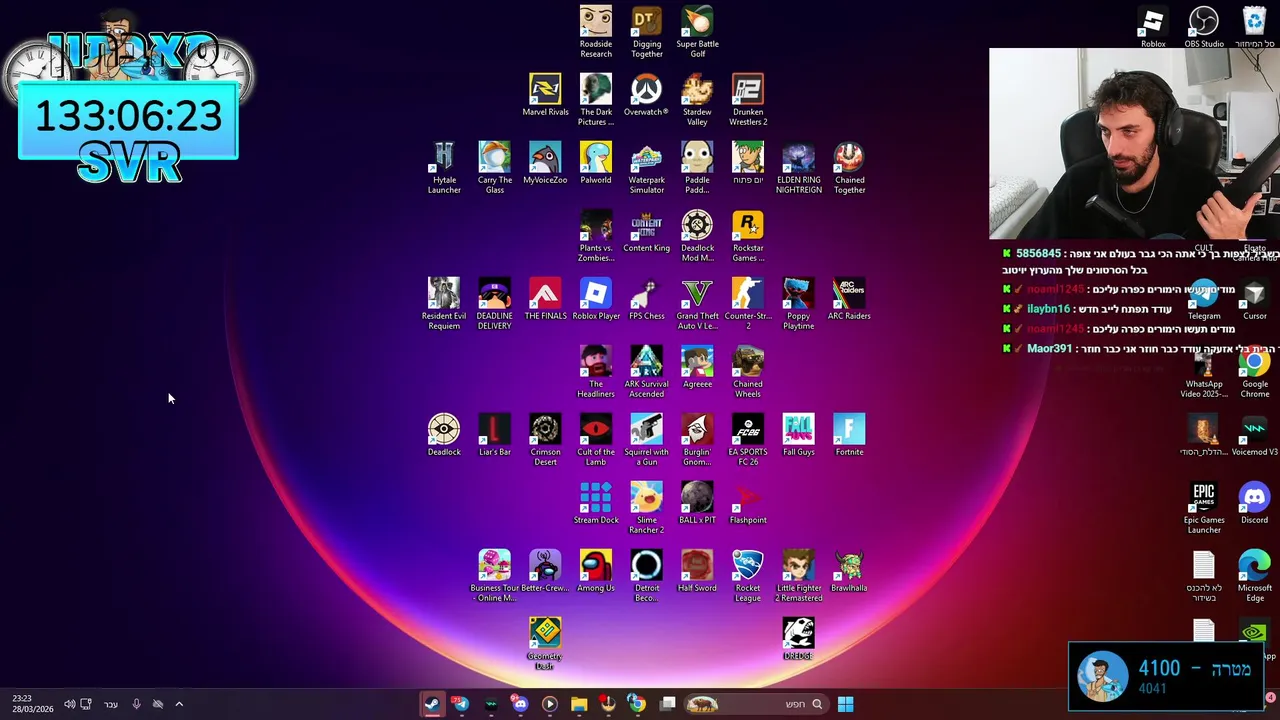The width and height of the screenshot is (1280, 720).
Task: Open the Hytale Launcher icon
Action: [444, 168]
